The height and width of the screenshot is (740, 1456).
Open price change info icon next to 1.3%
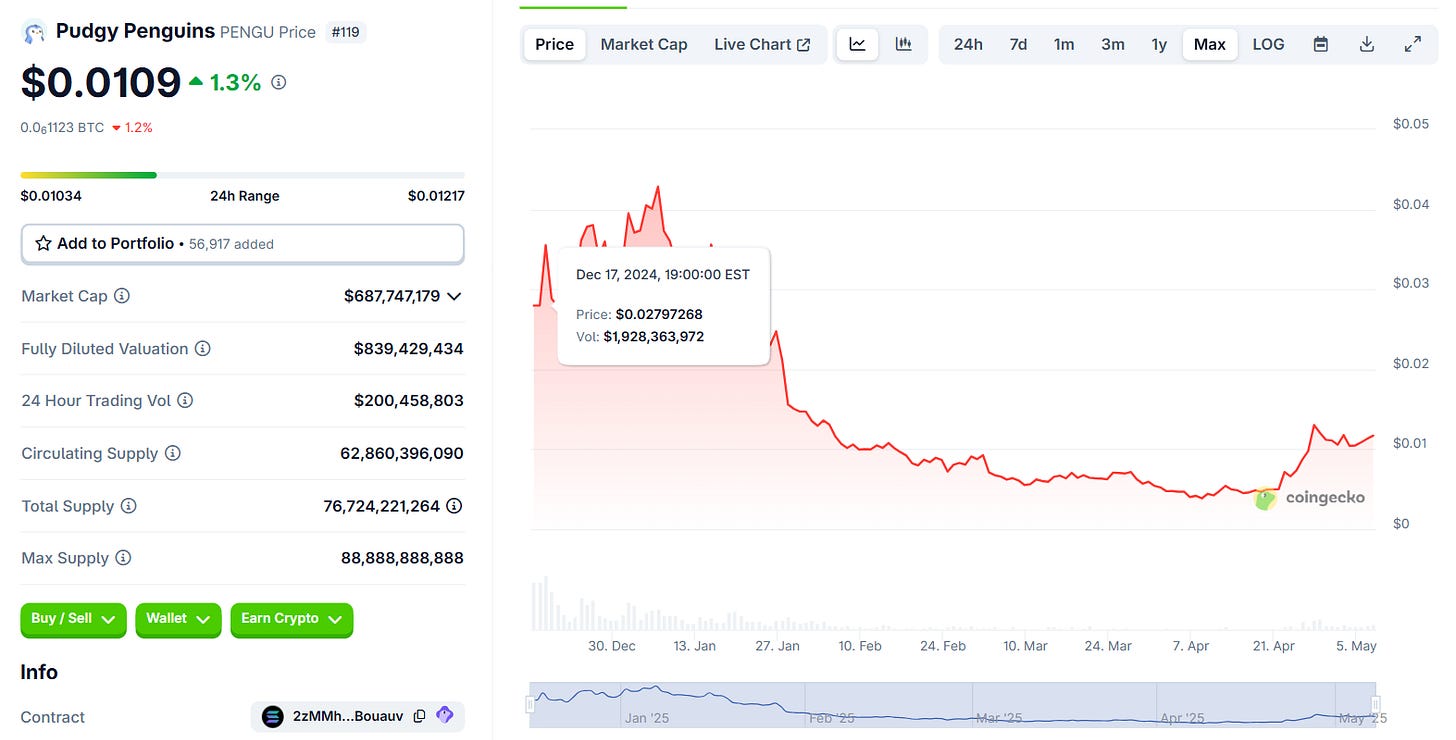pyautogui.click(x=279, y=82)
